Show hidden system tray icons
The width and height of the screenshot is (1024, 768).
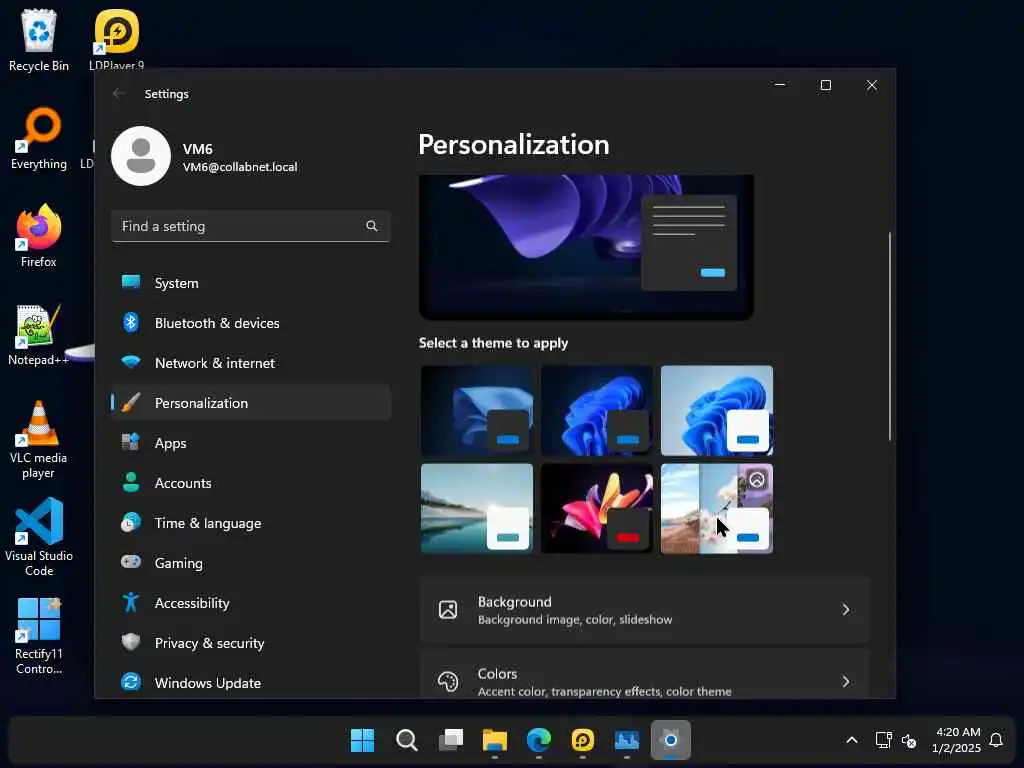pos(852,740)
